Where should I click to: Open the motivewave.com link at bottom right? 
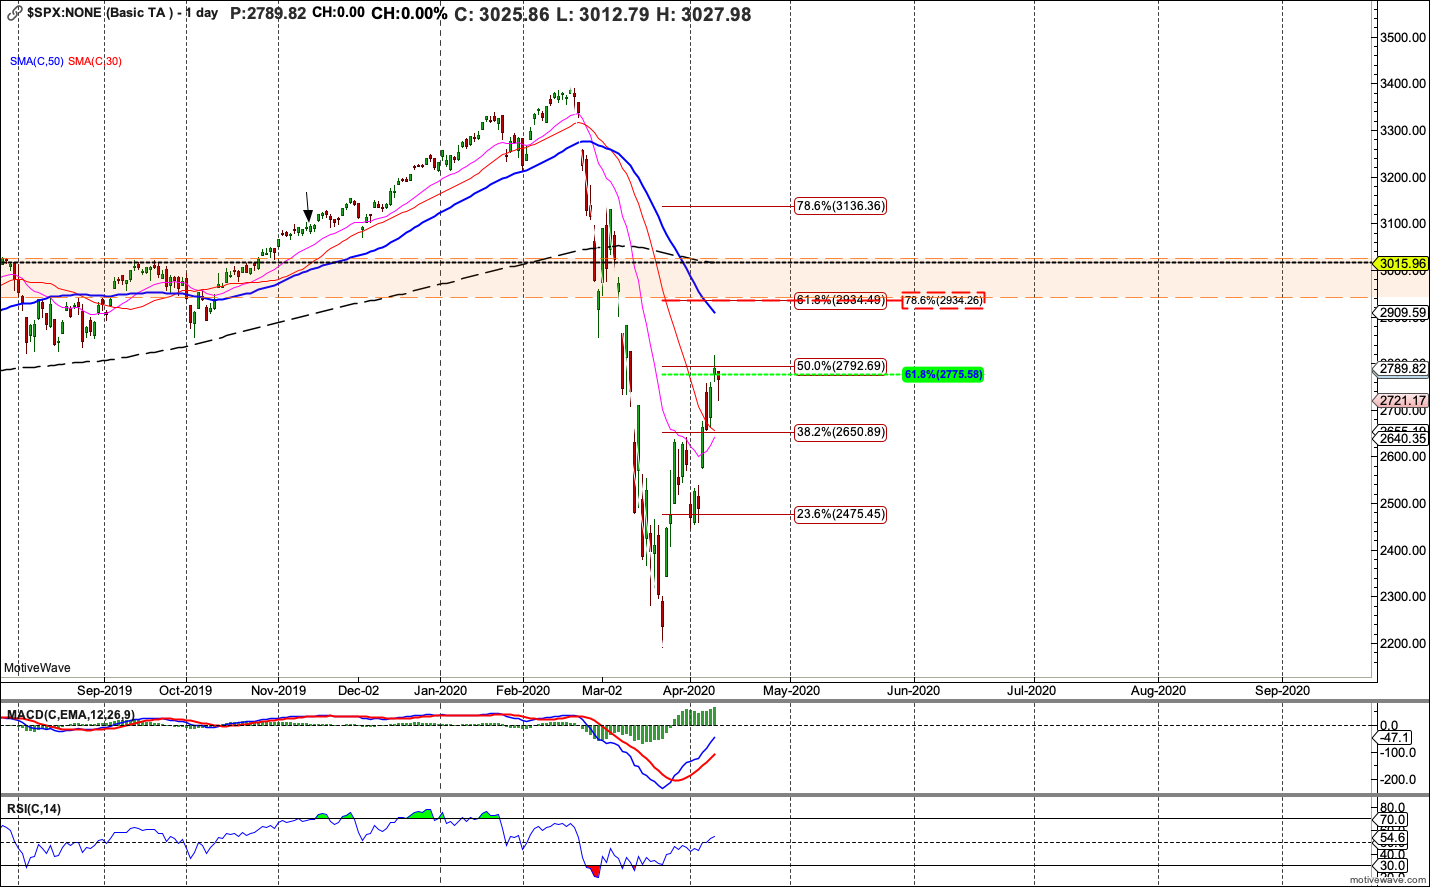[x=1388, y=880]
